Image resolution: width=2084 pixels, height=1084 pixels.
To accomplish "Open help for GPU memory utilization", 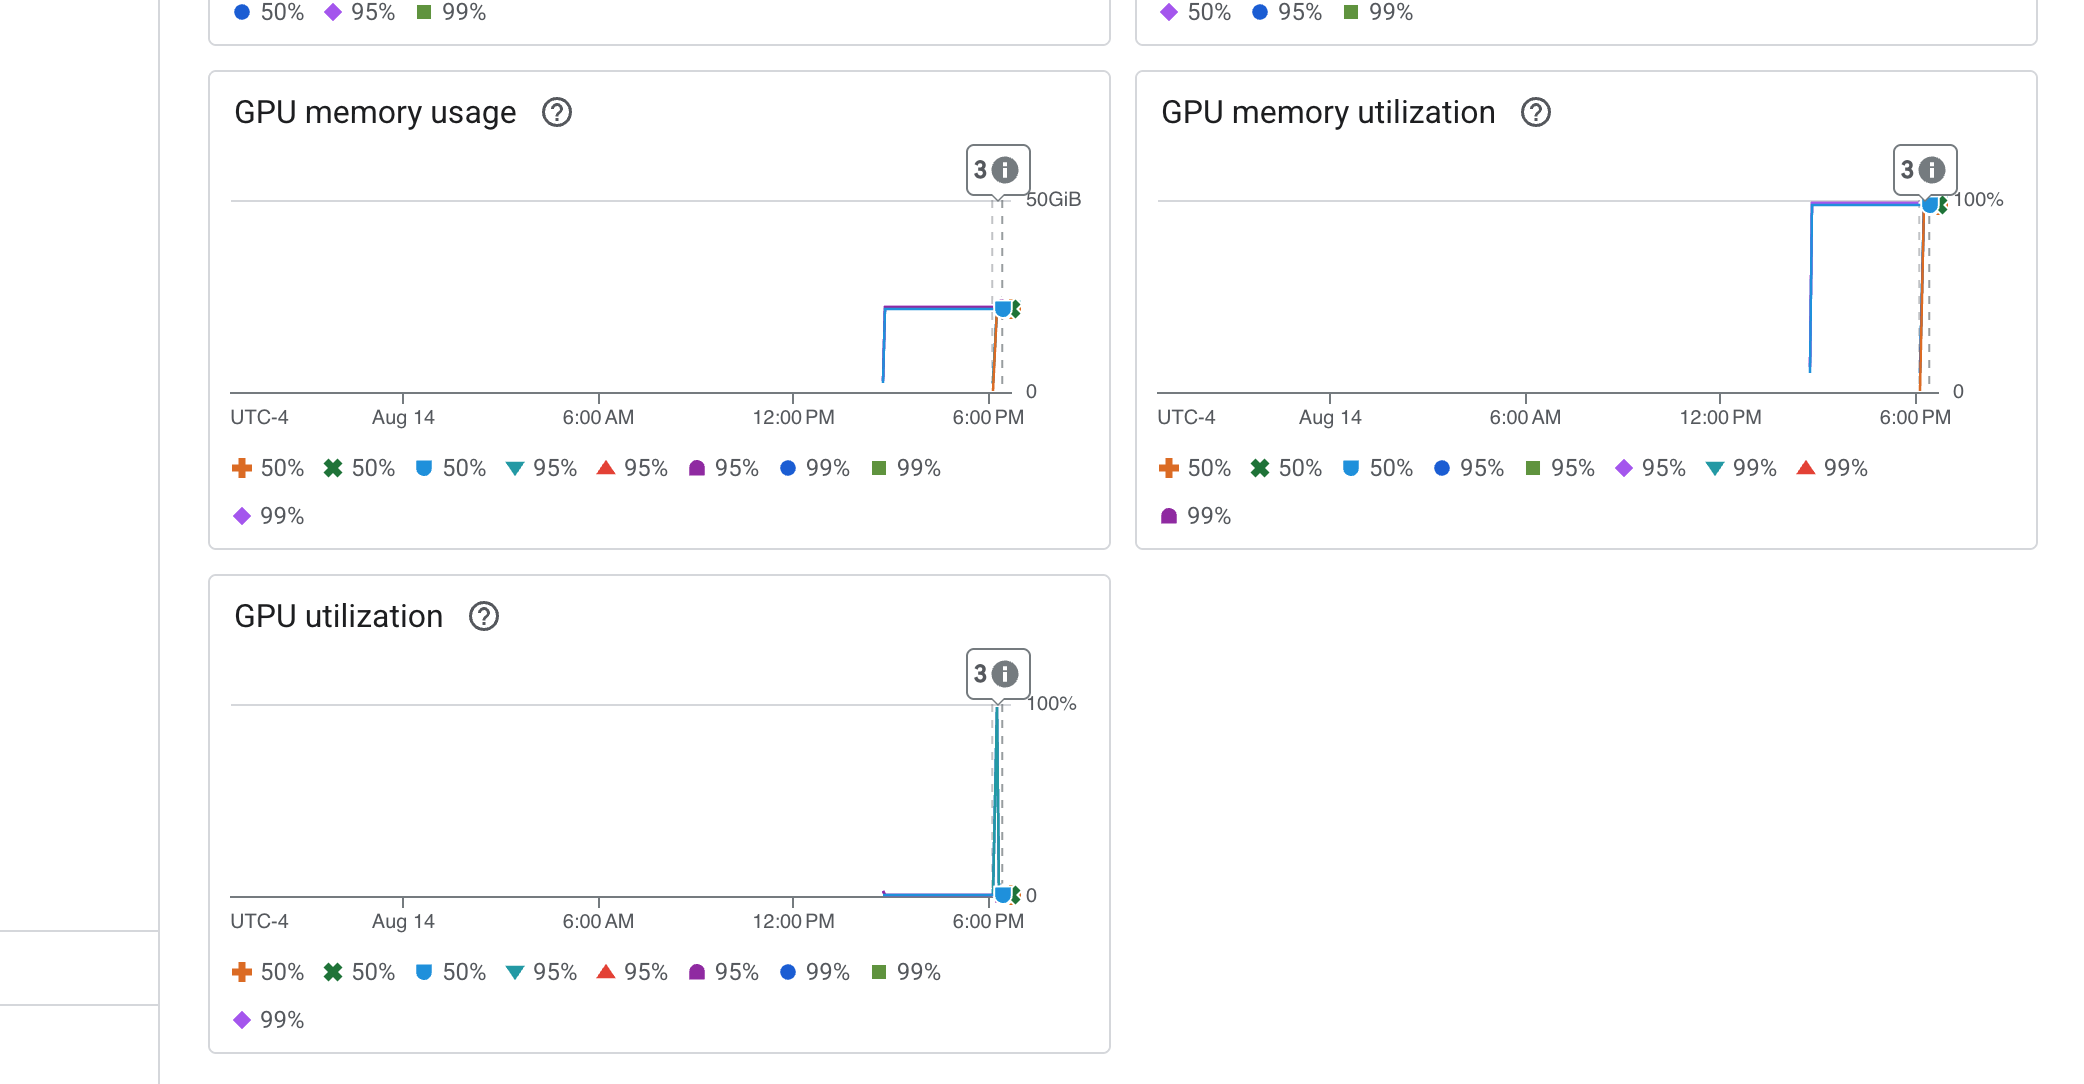I will point(1535,113).
